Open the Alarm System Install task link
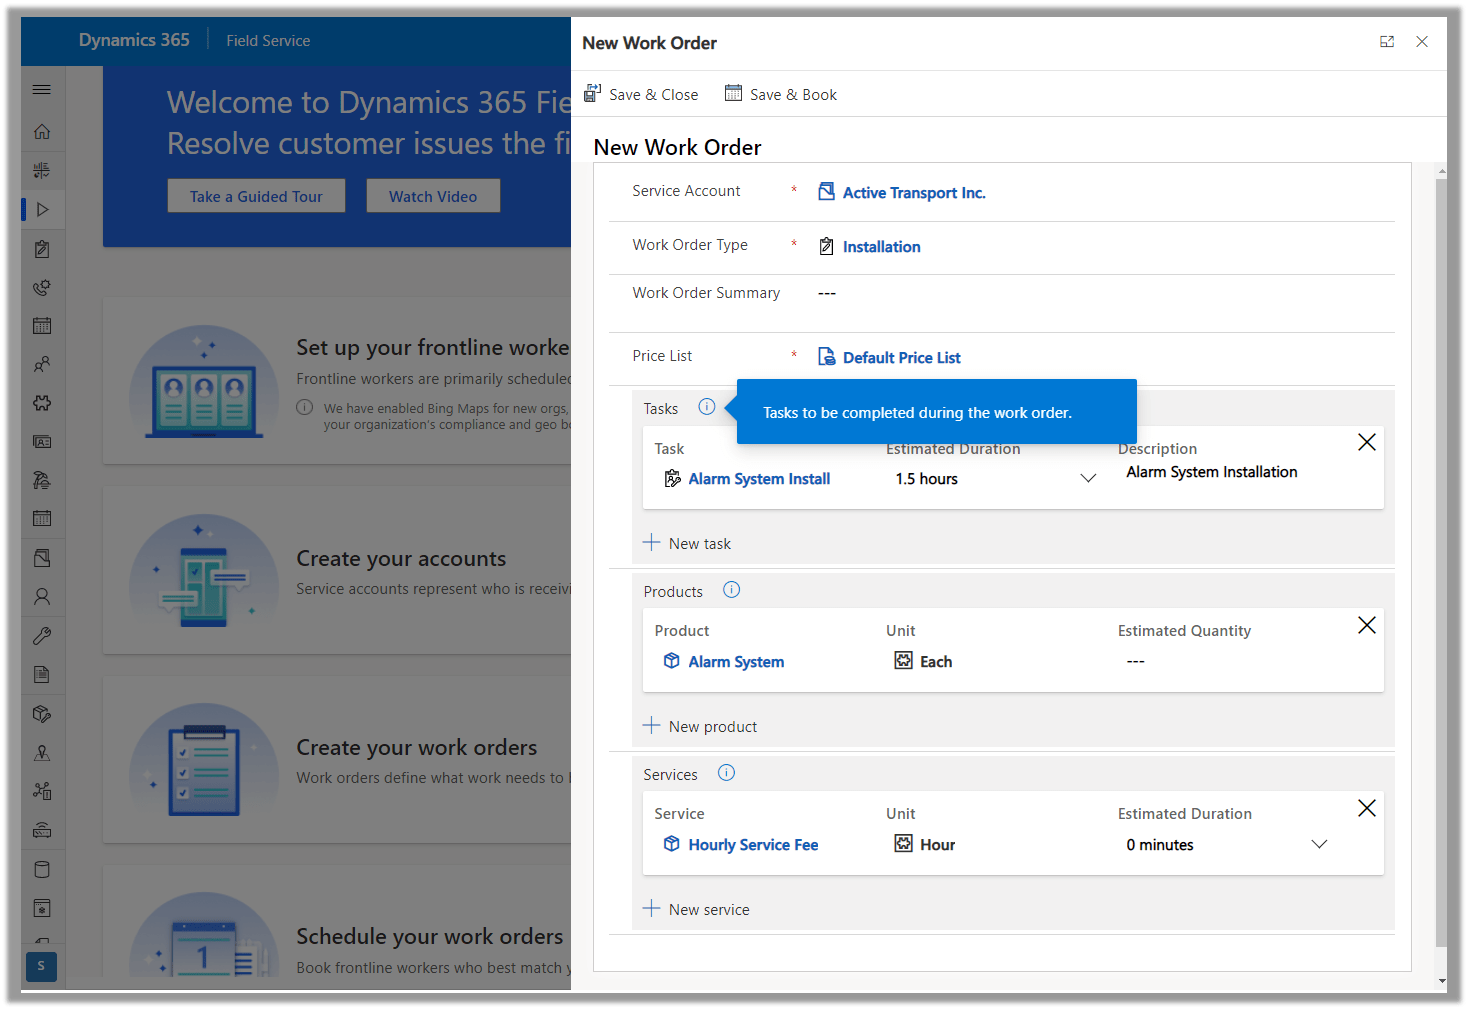Screen dimensions: 1468x1010 click(759, 479)
